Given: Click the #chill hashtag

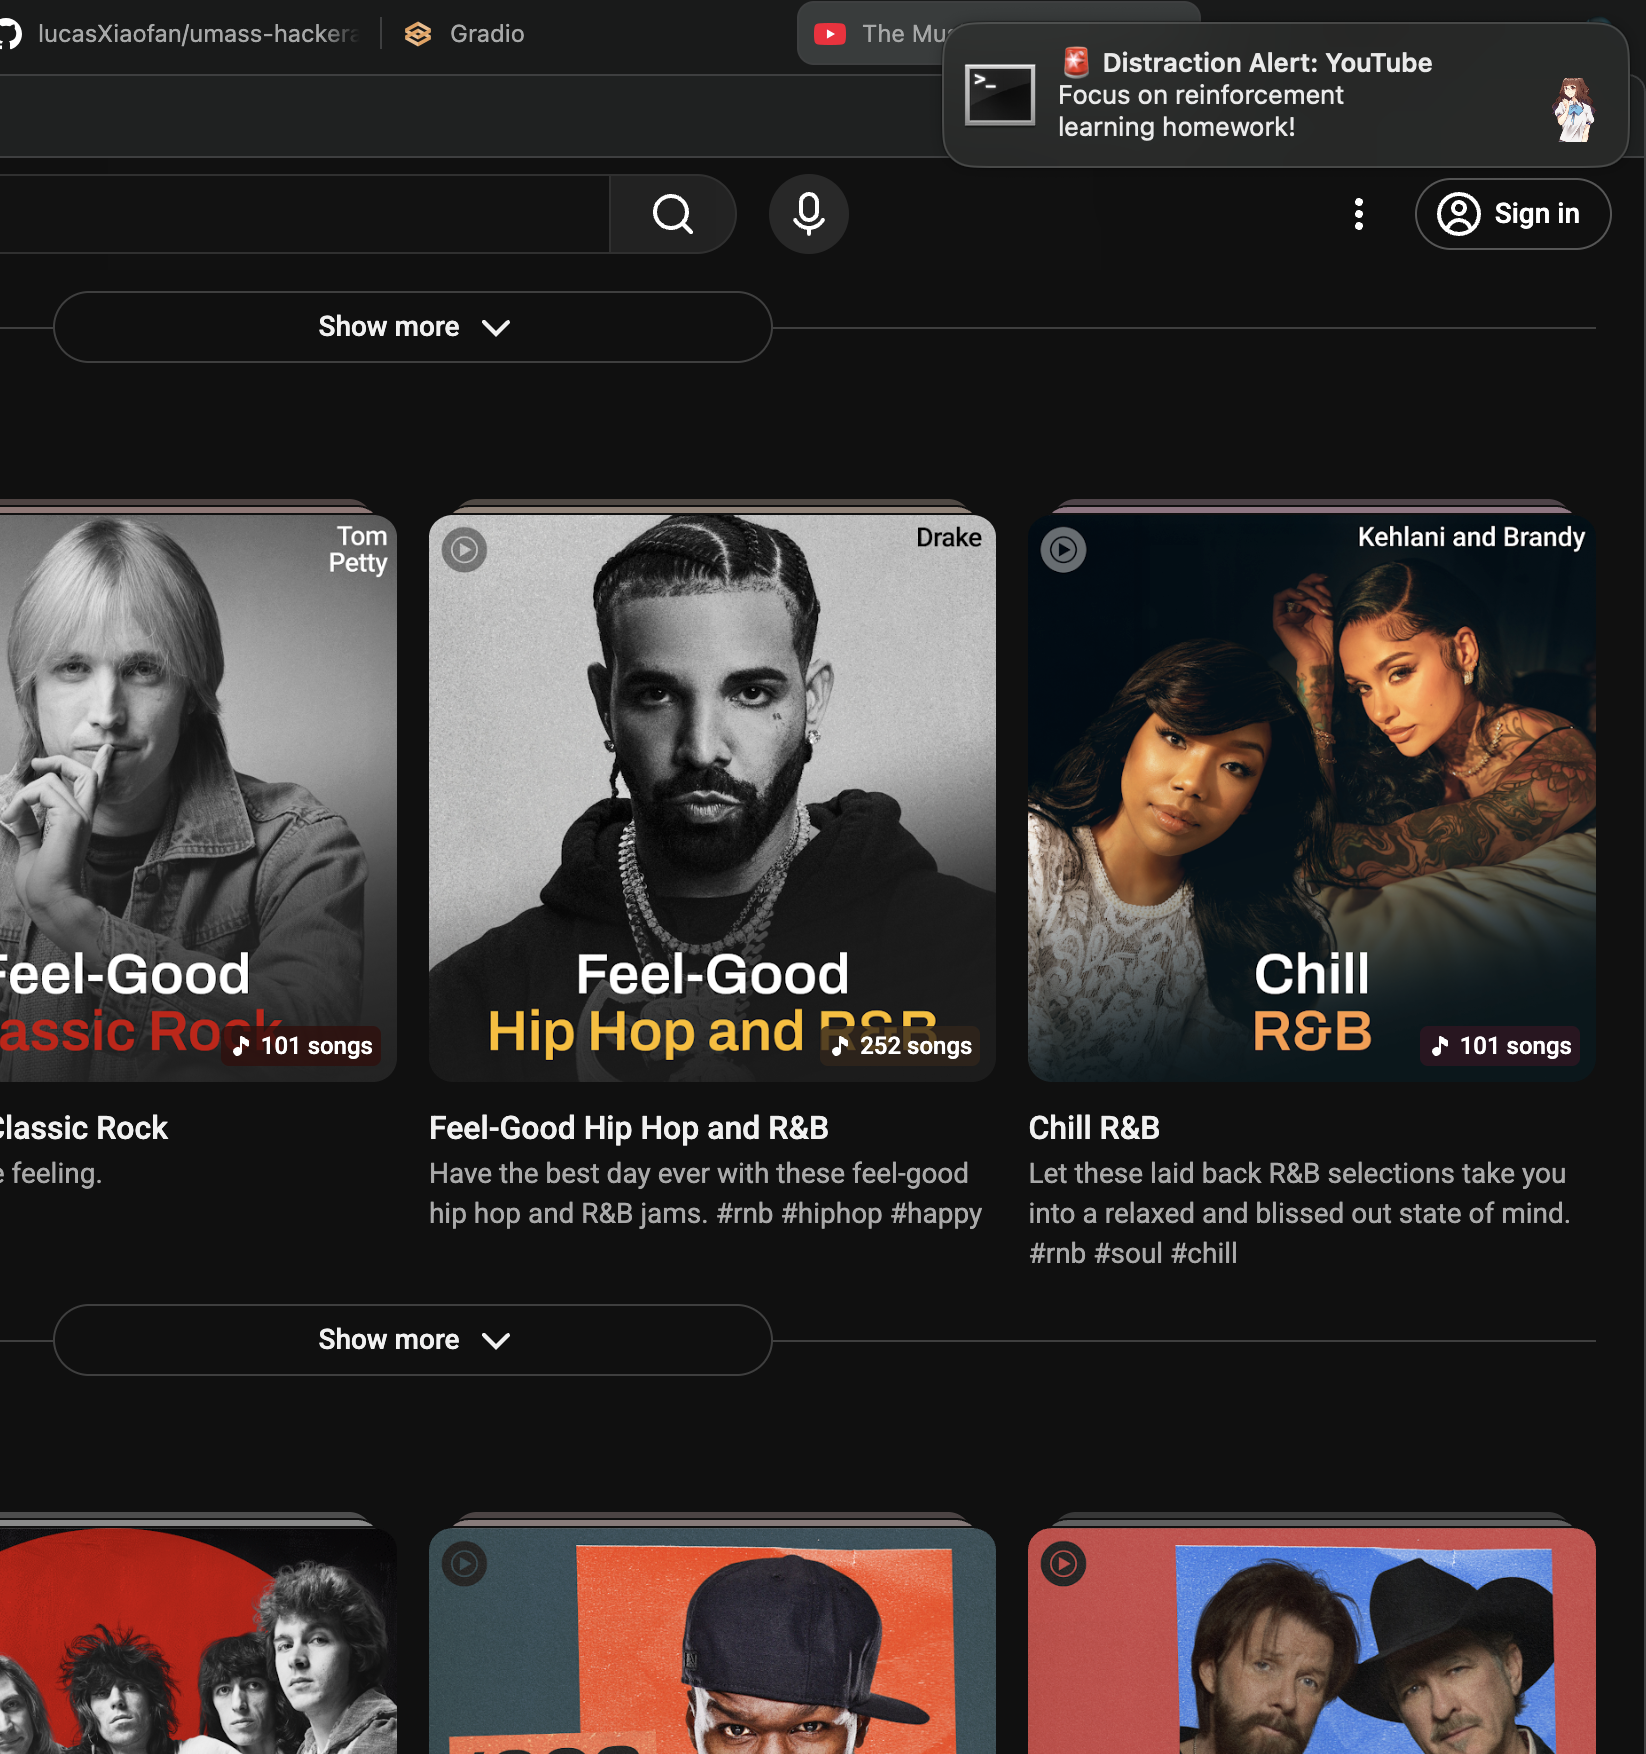Looking at the screenshot, I should pos(1204,1253).
